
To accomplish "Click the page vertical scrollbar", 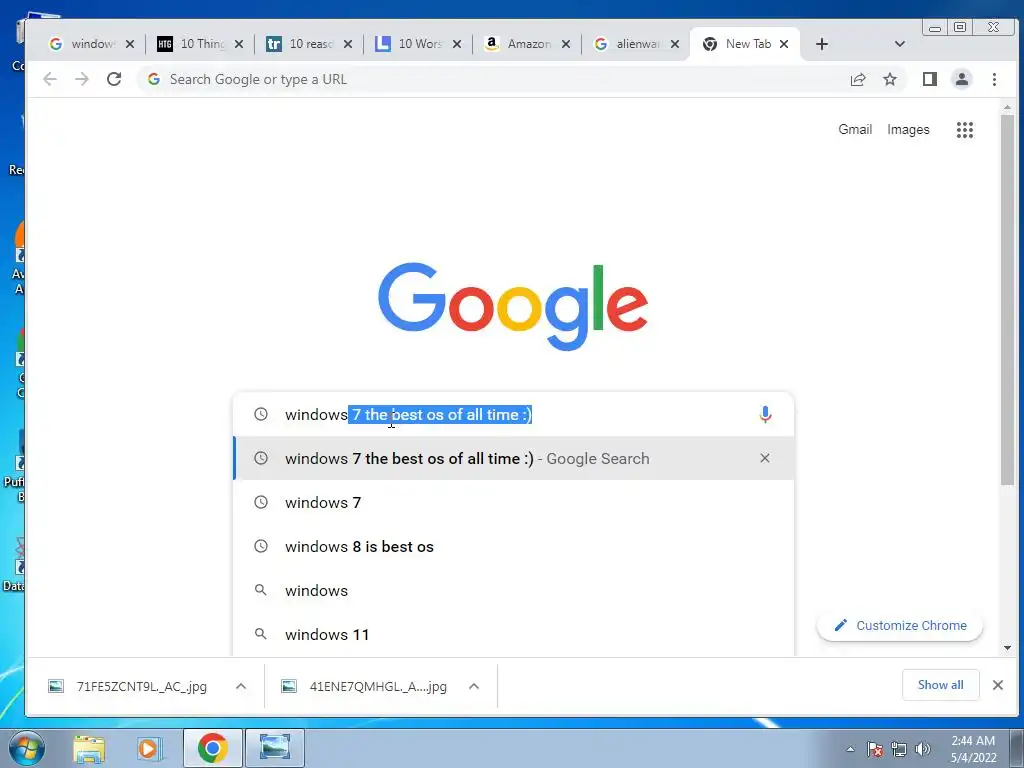I will 1007,299.
